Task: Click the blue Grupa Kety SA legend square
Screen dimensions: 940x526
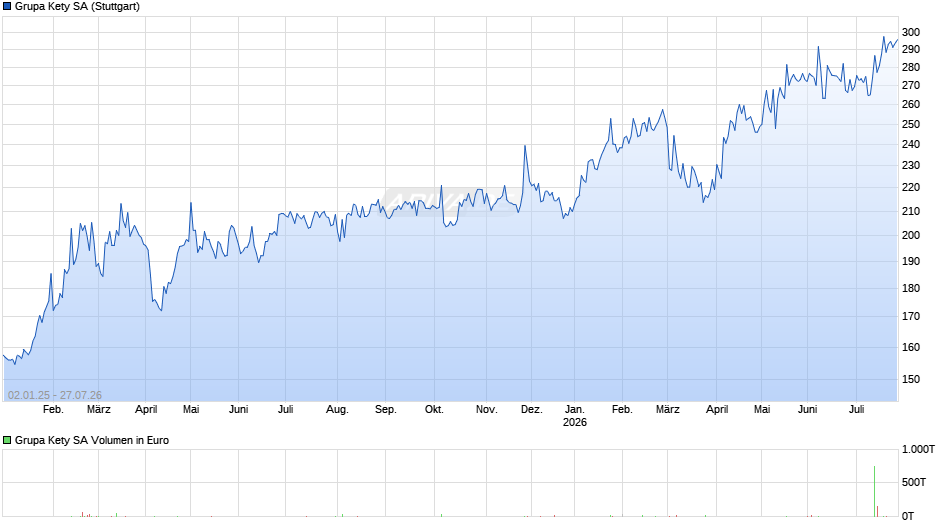Action: tap(7, 7)
